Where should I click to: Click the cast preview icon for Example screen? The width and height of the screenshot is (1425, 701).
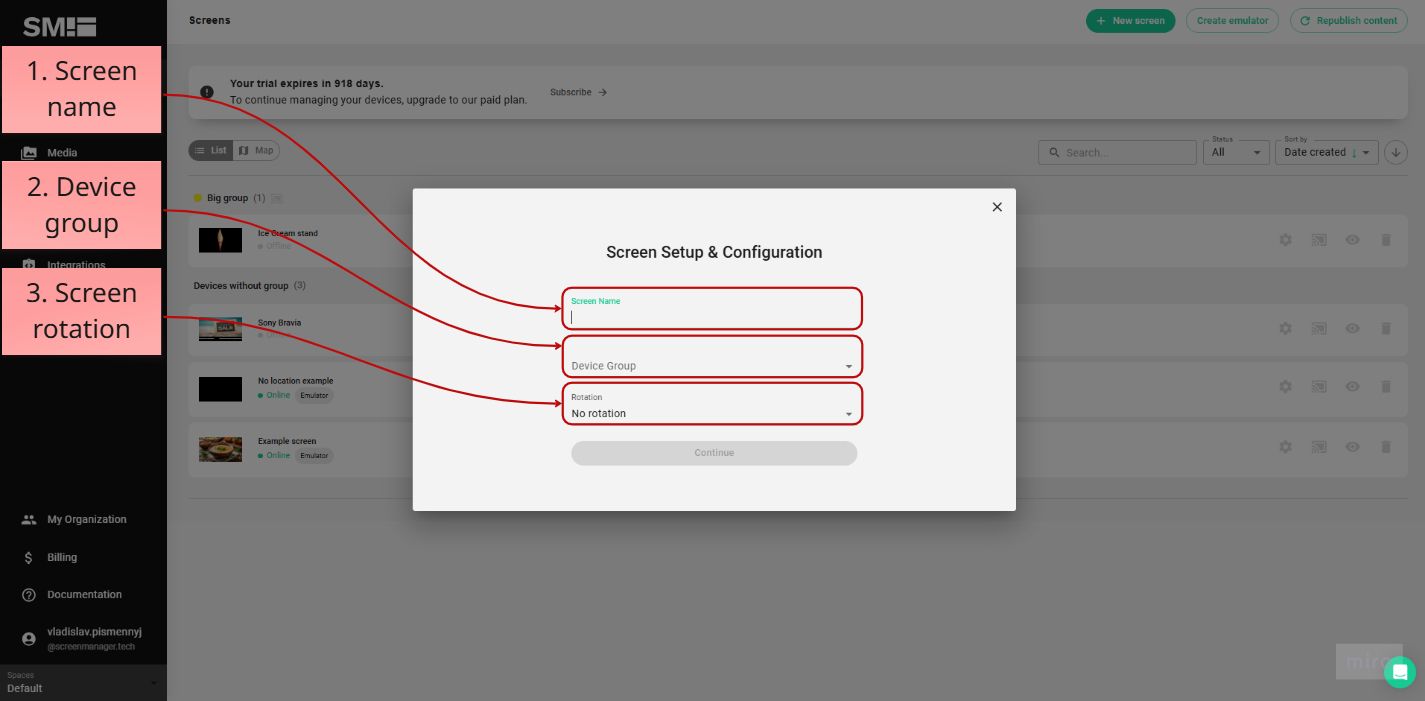point(1319,447)
